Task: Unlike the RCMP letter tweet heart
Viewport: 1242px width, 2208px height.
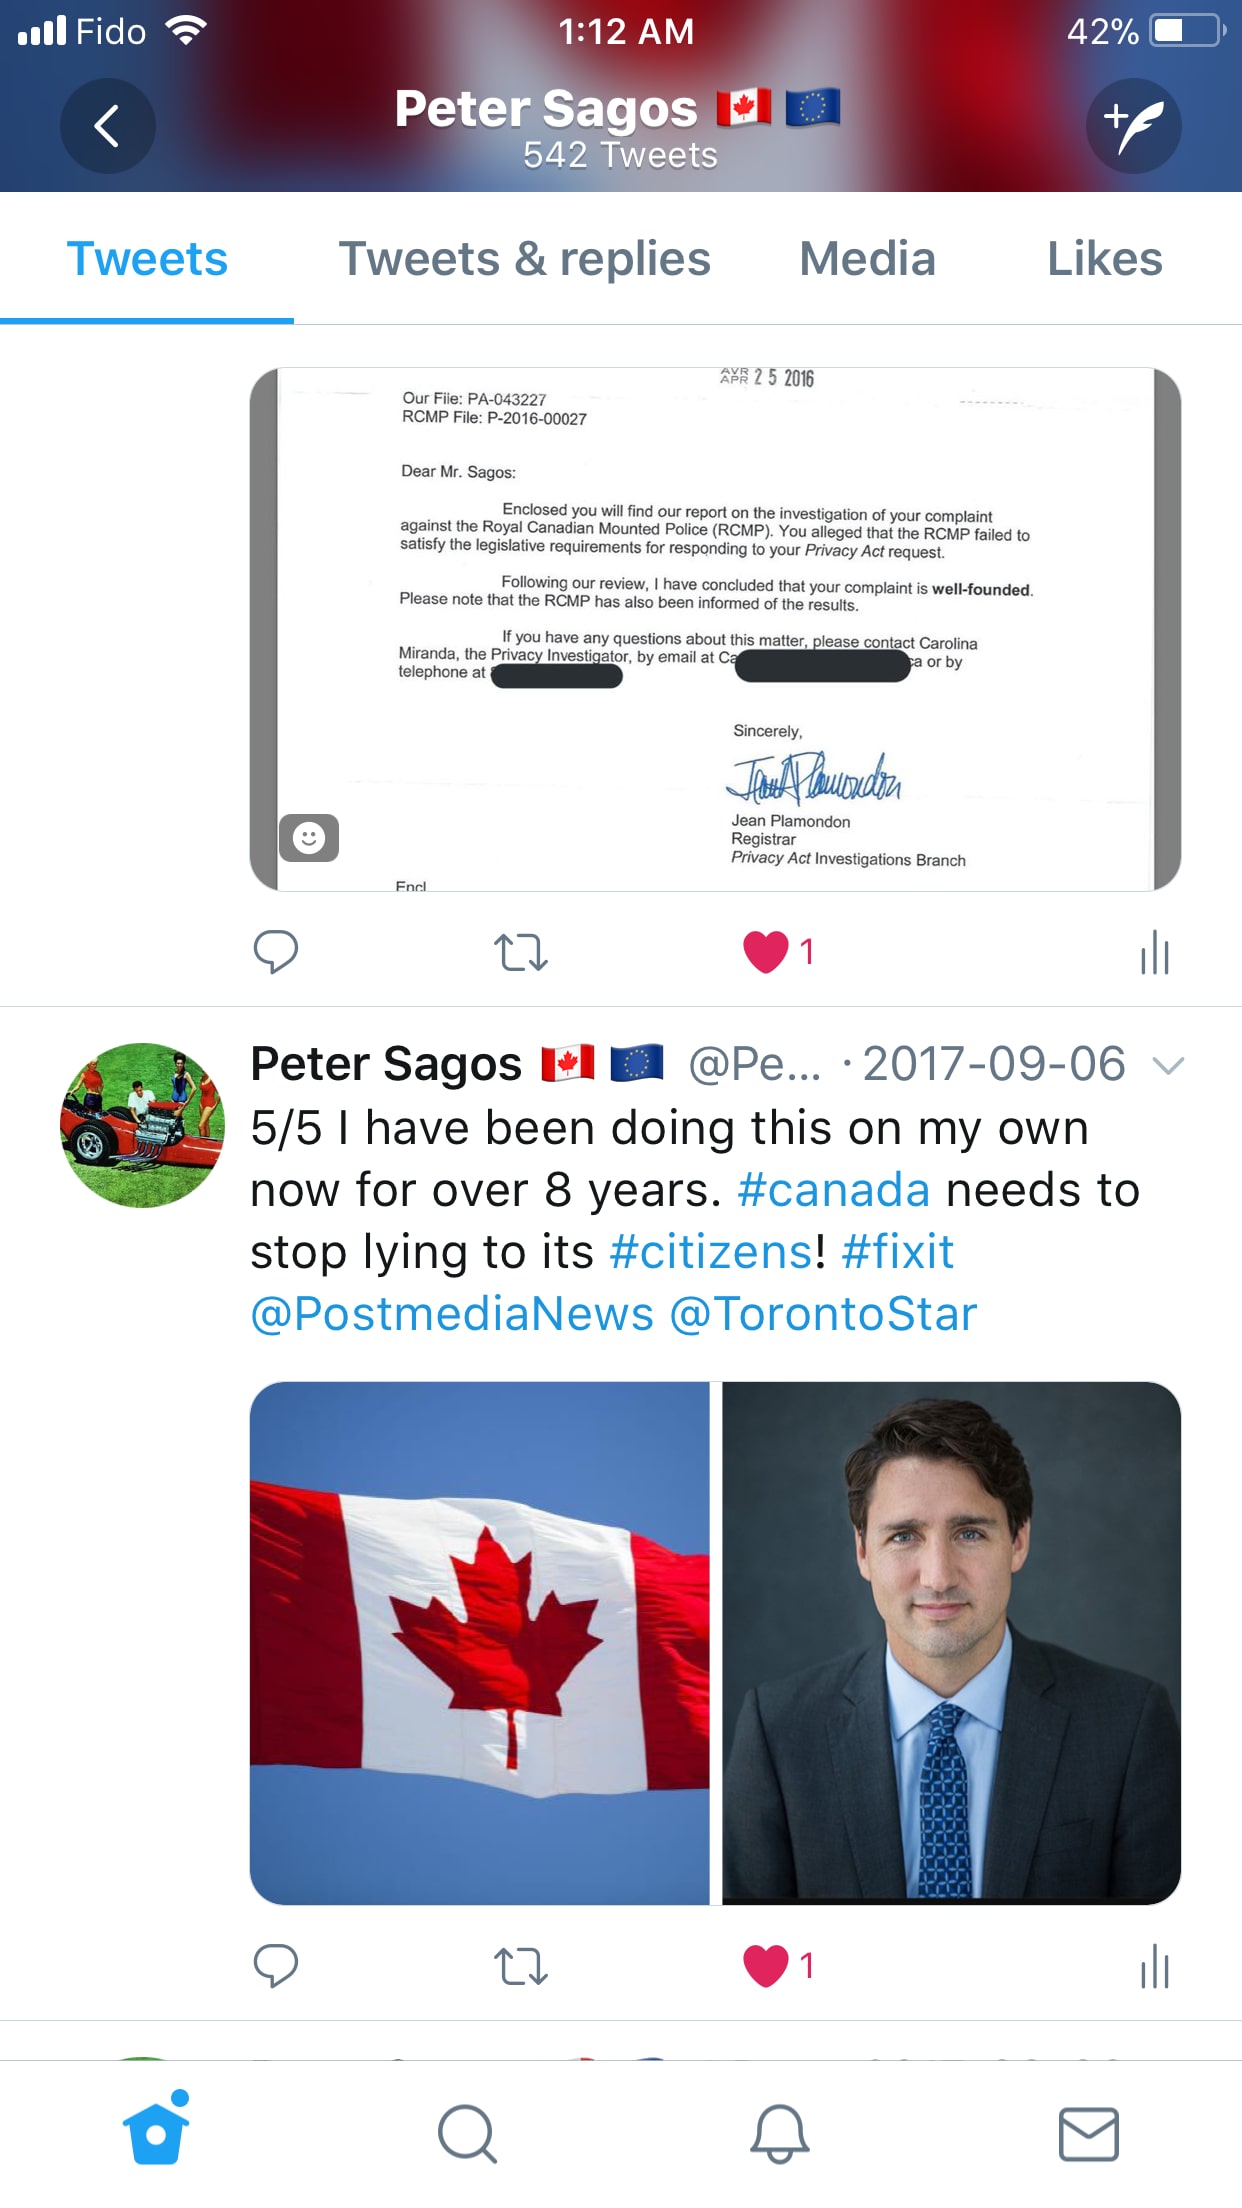Action: [766, 952]
